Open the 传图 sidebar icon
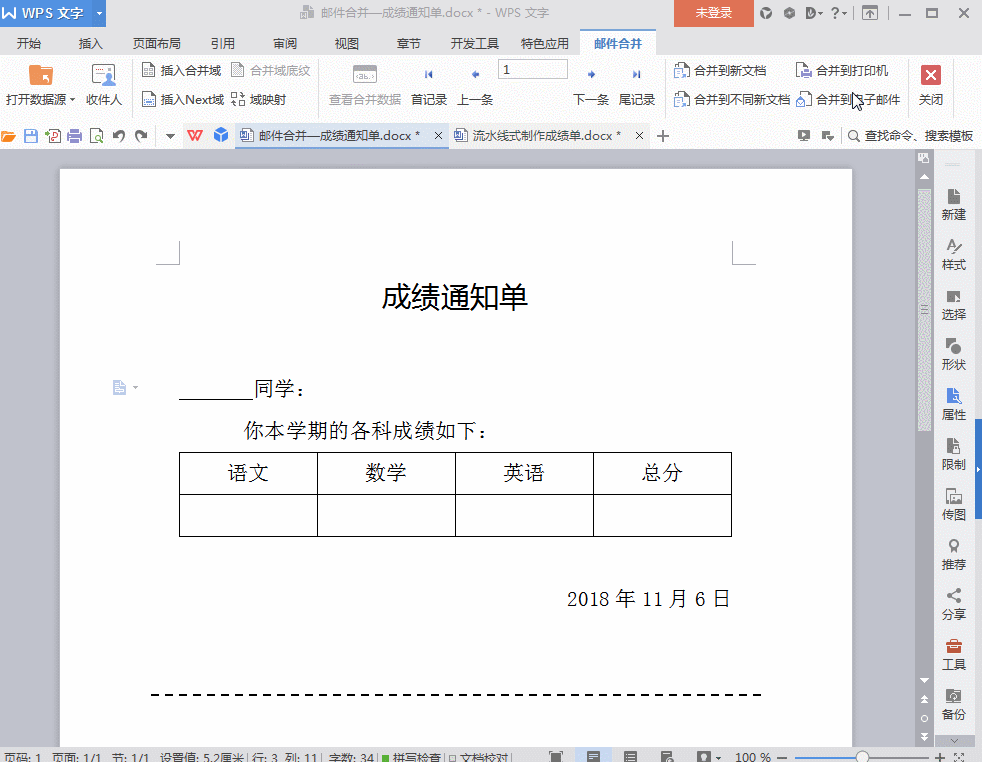Viewport: 982px width, 762px height. point(954,505)
